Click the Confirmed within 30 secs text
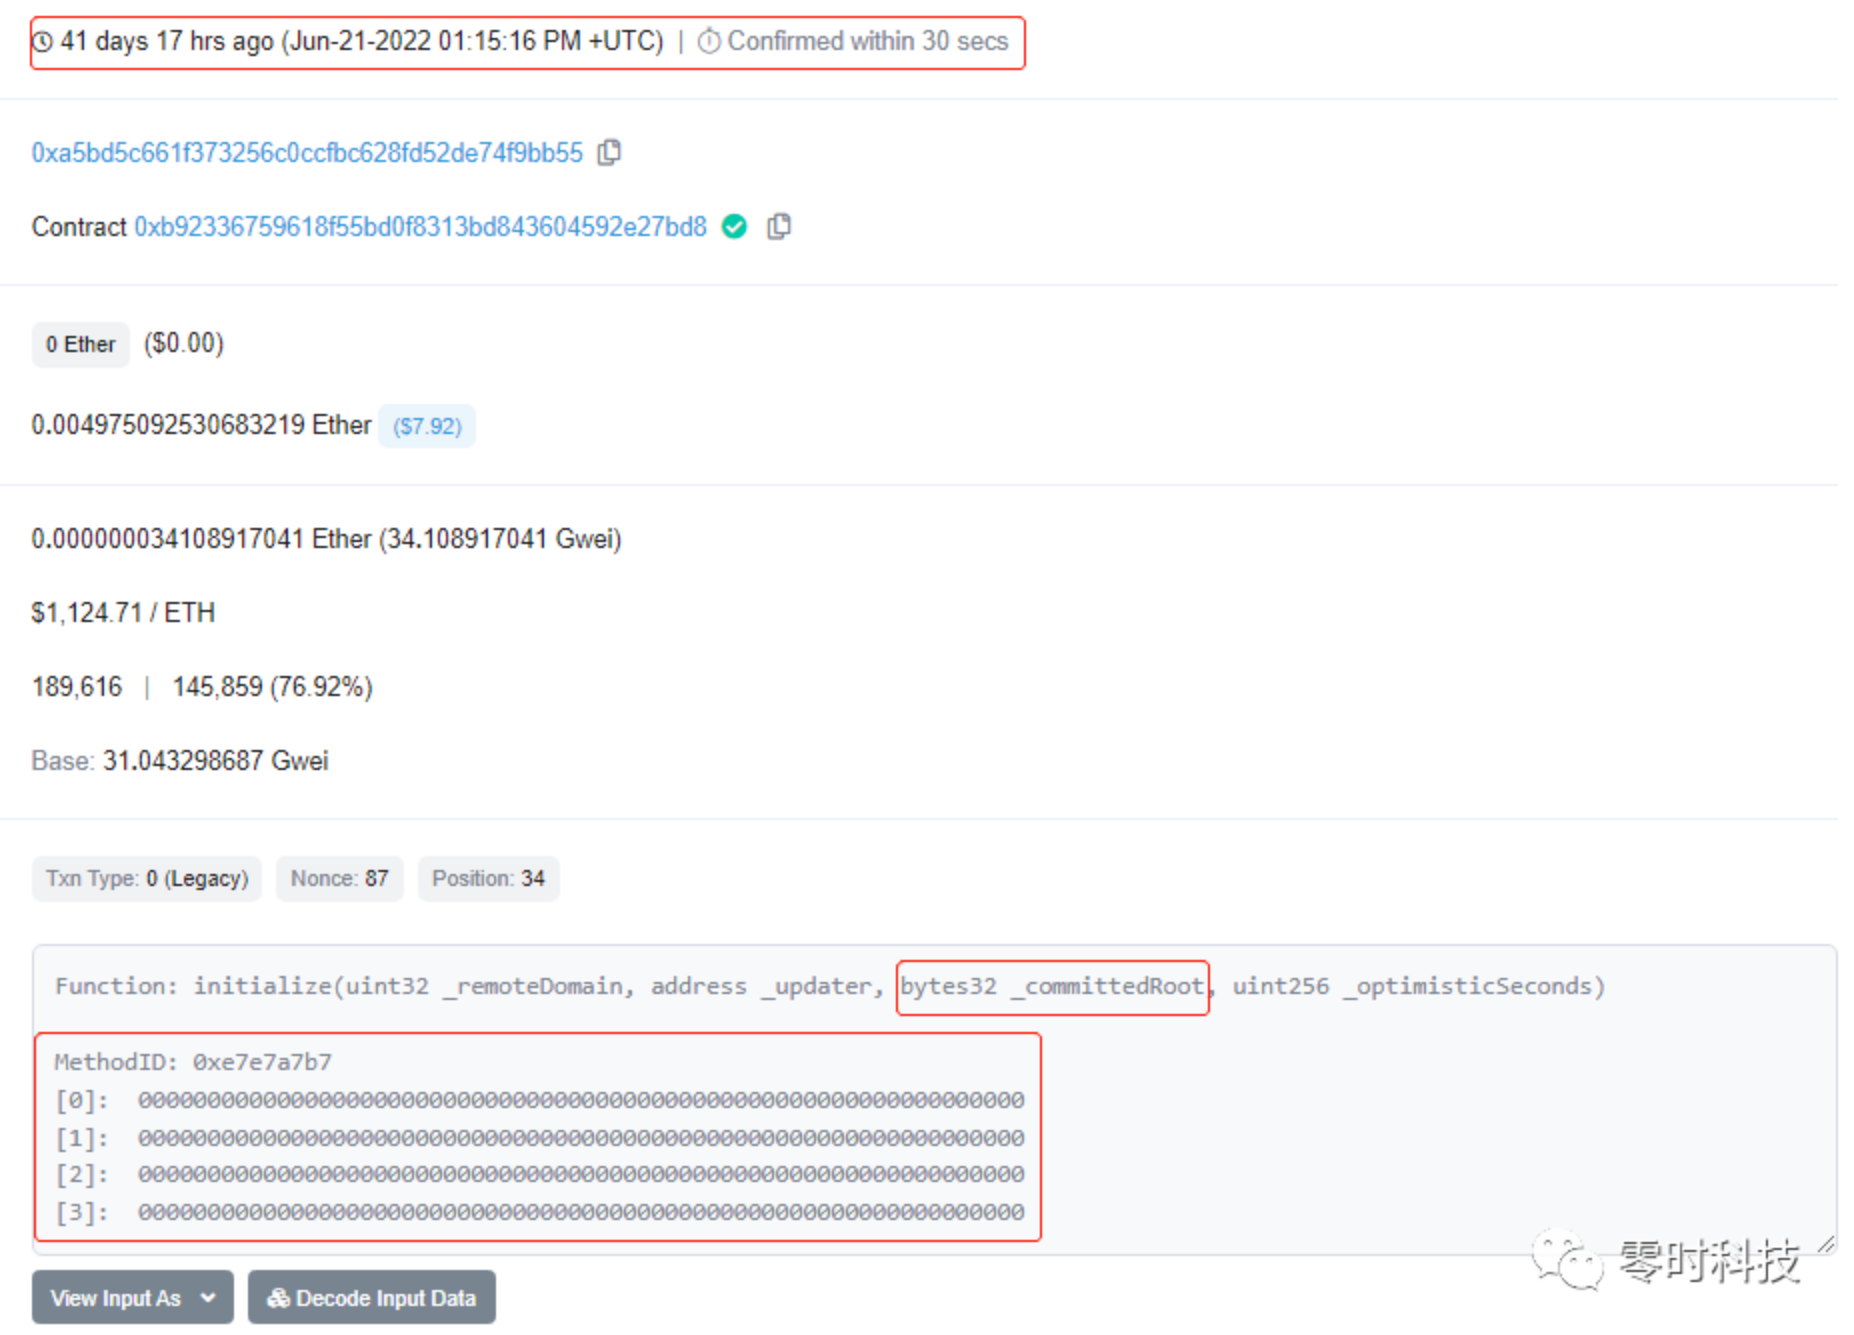The height and width of the screenshot is (1335, 1854). click(x=868, y=41)
